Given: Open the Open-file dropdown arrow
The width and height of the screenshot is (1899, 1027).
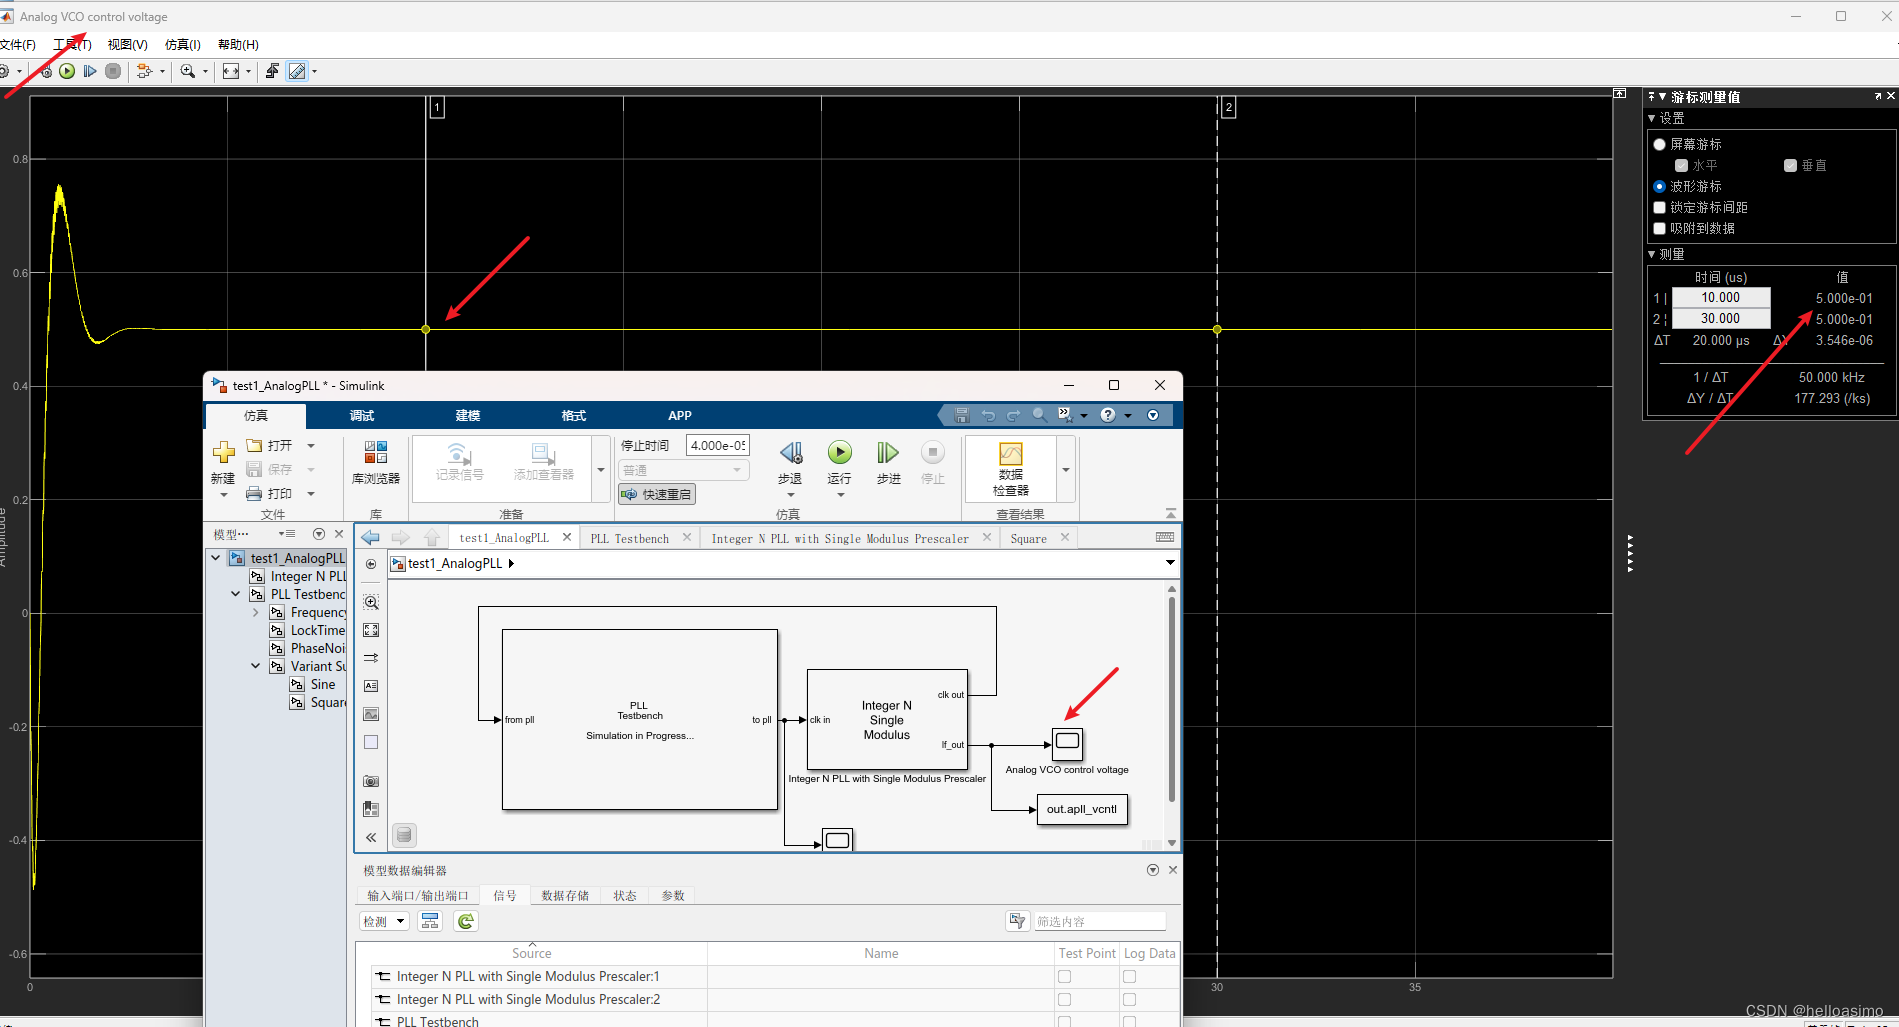Looking at the screenshot, I should [311, 446].
